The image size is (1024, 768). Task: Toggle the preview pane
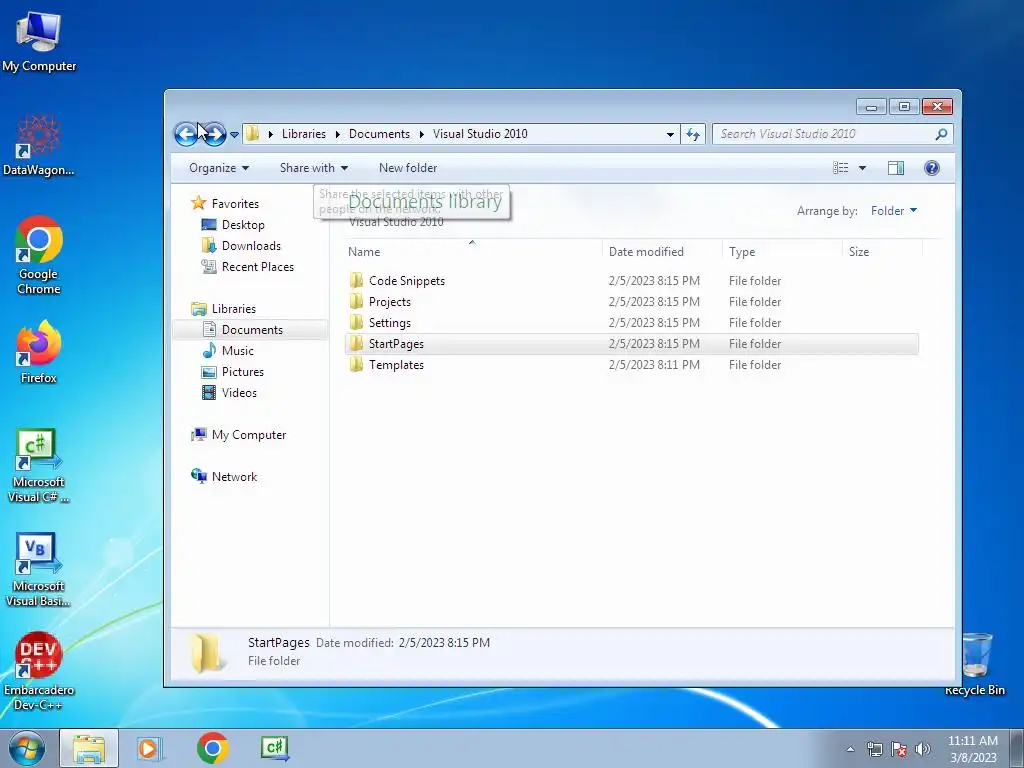(x=896, y=168)
